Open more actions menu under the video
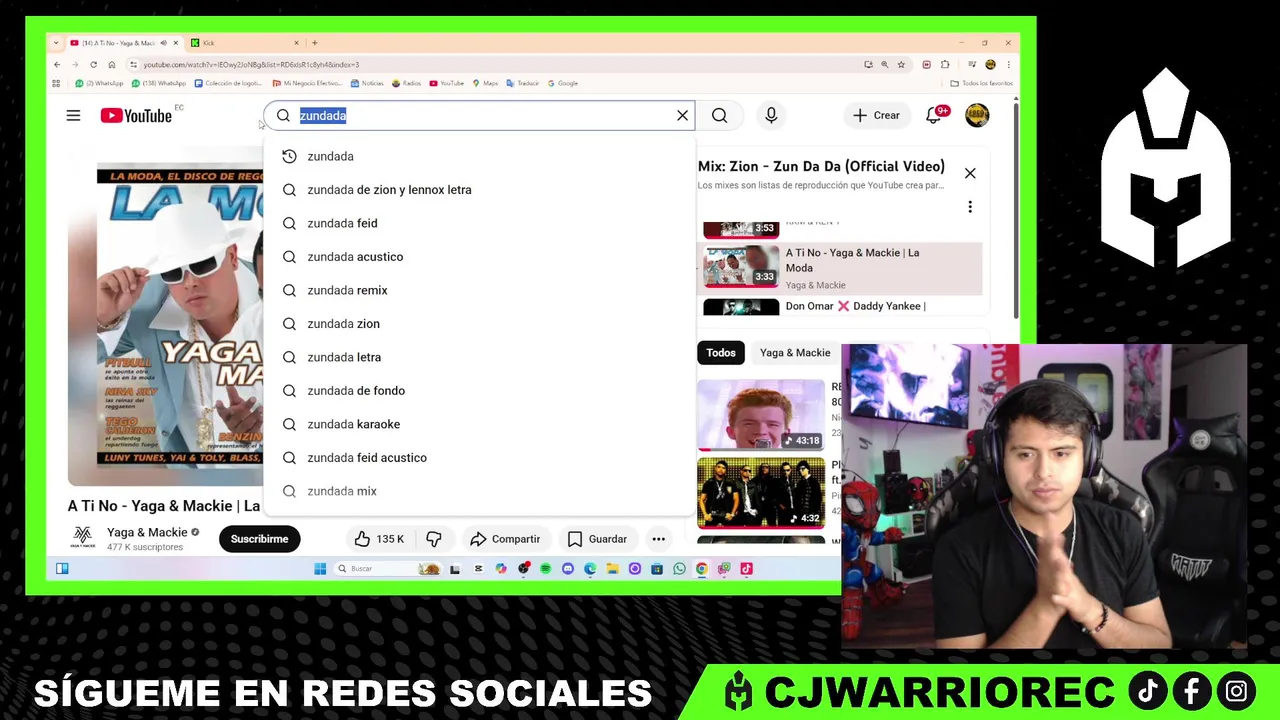The width and height of the screenshot is (1280, 720). click(658, 539)
